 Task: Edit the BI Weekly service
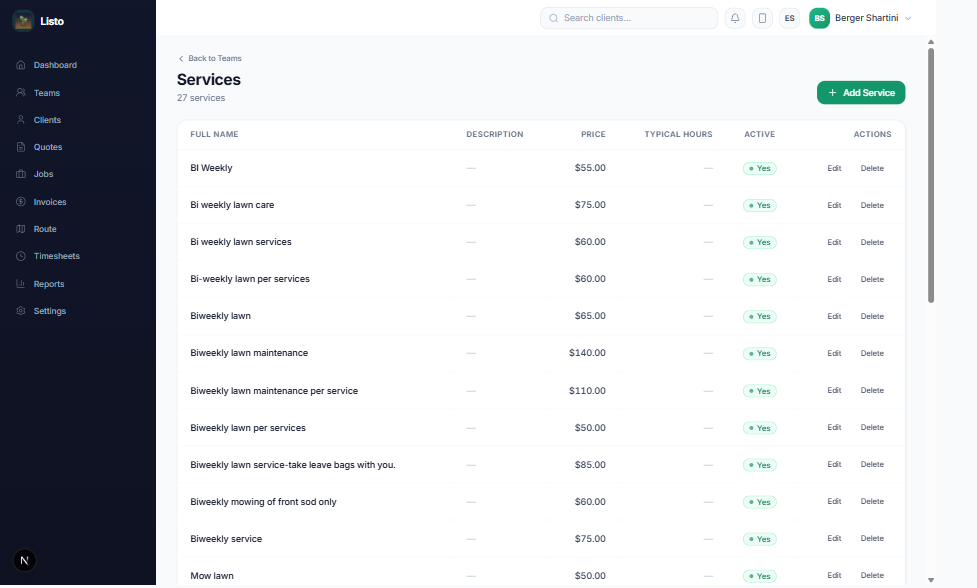[x=834, y=168]
